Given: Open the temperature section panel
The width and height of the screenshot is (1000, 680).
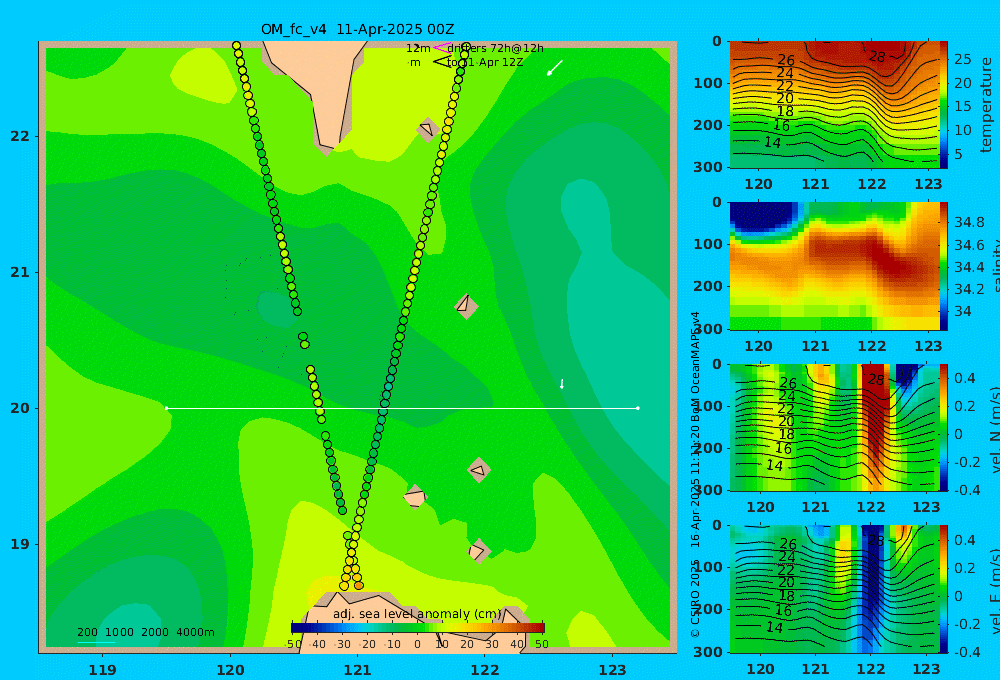Looking at the screenshot, I should [x=834, y=105].
